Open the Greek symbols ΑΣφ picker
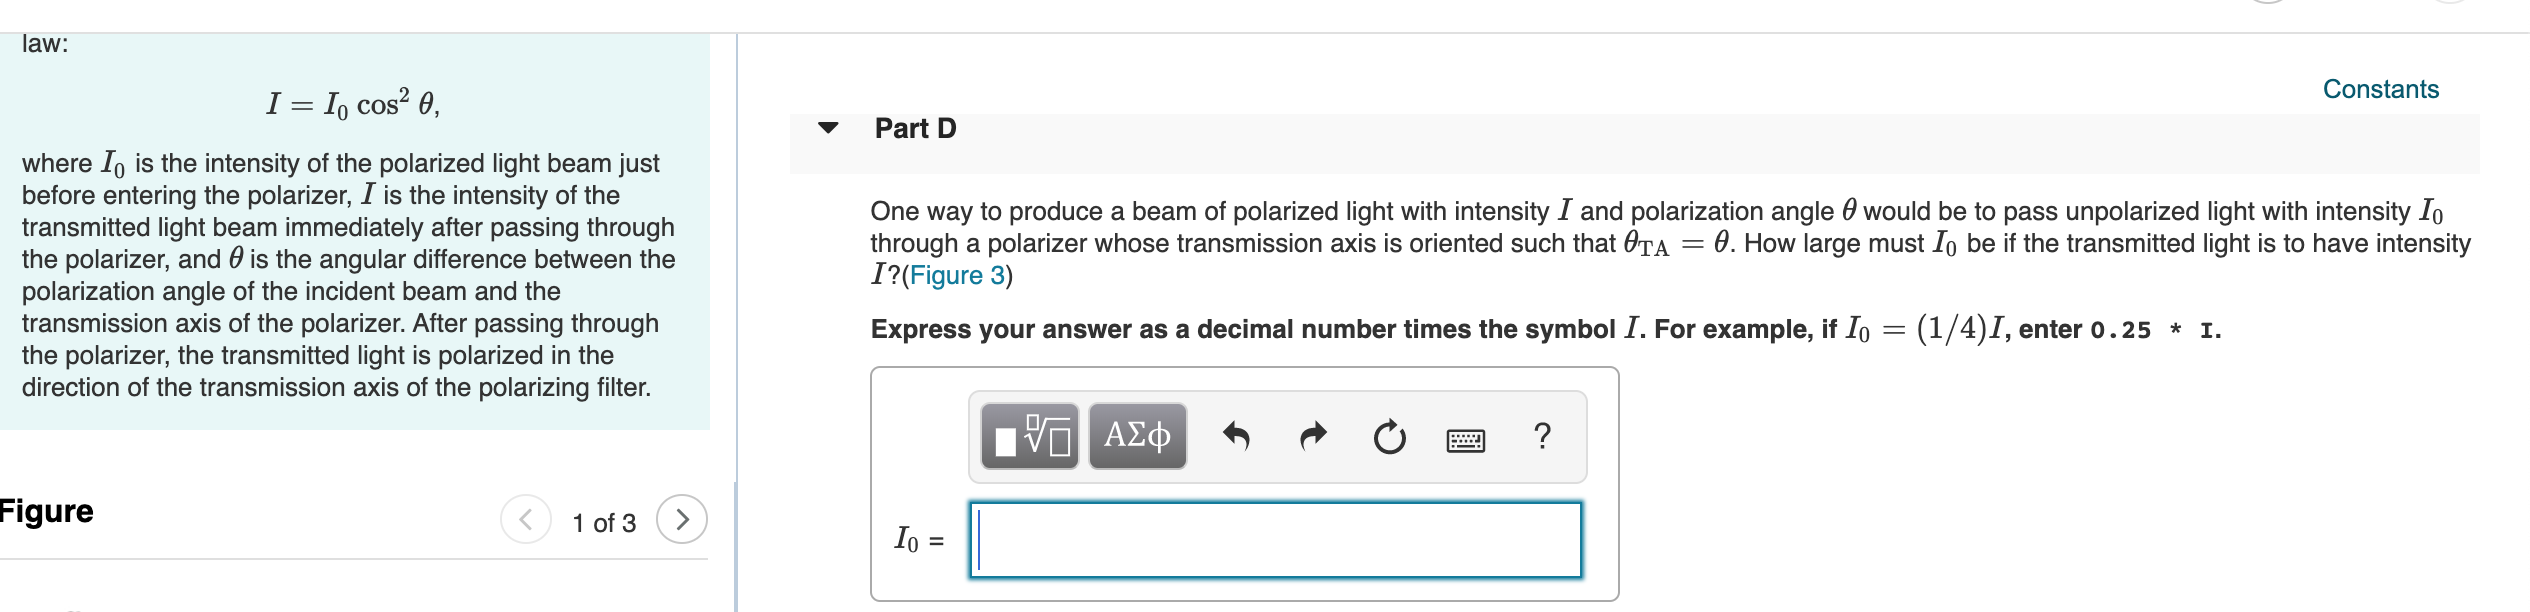Screen dimensions: 2530x612 coord(1136,438)
